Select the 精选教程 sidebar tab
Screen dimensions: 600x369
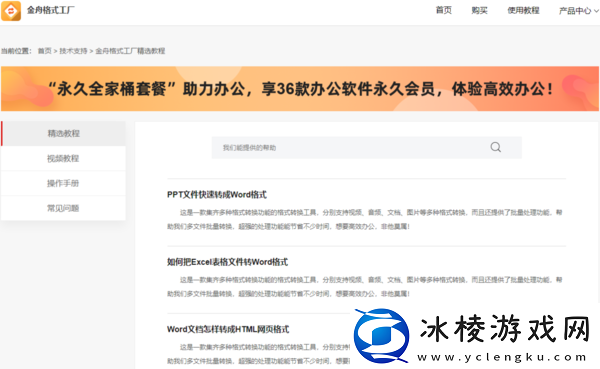click(x=63, y=134)
